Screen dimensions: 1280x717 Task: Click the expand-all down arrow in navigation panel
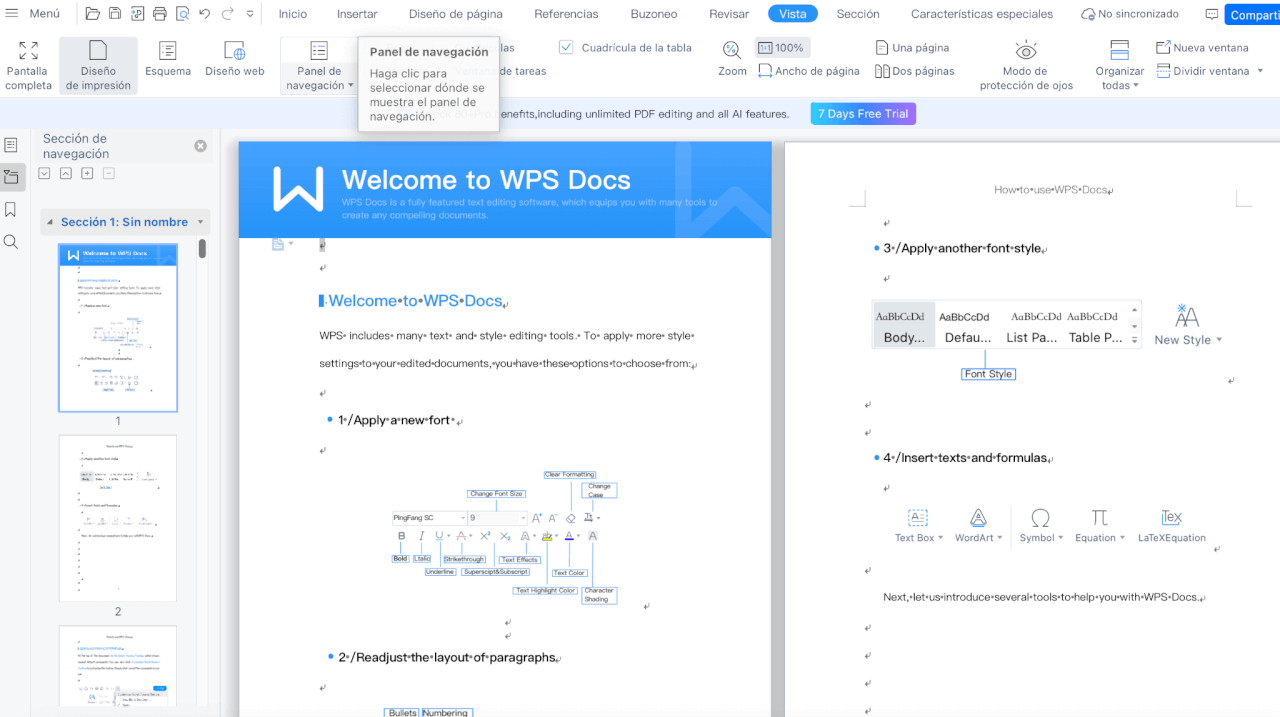(x=43, y=173)
